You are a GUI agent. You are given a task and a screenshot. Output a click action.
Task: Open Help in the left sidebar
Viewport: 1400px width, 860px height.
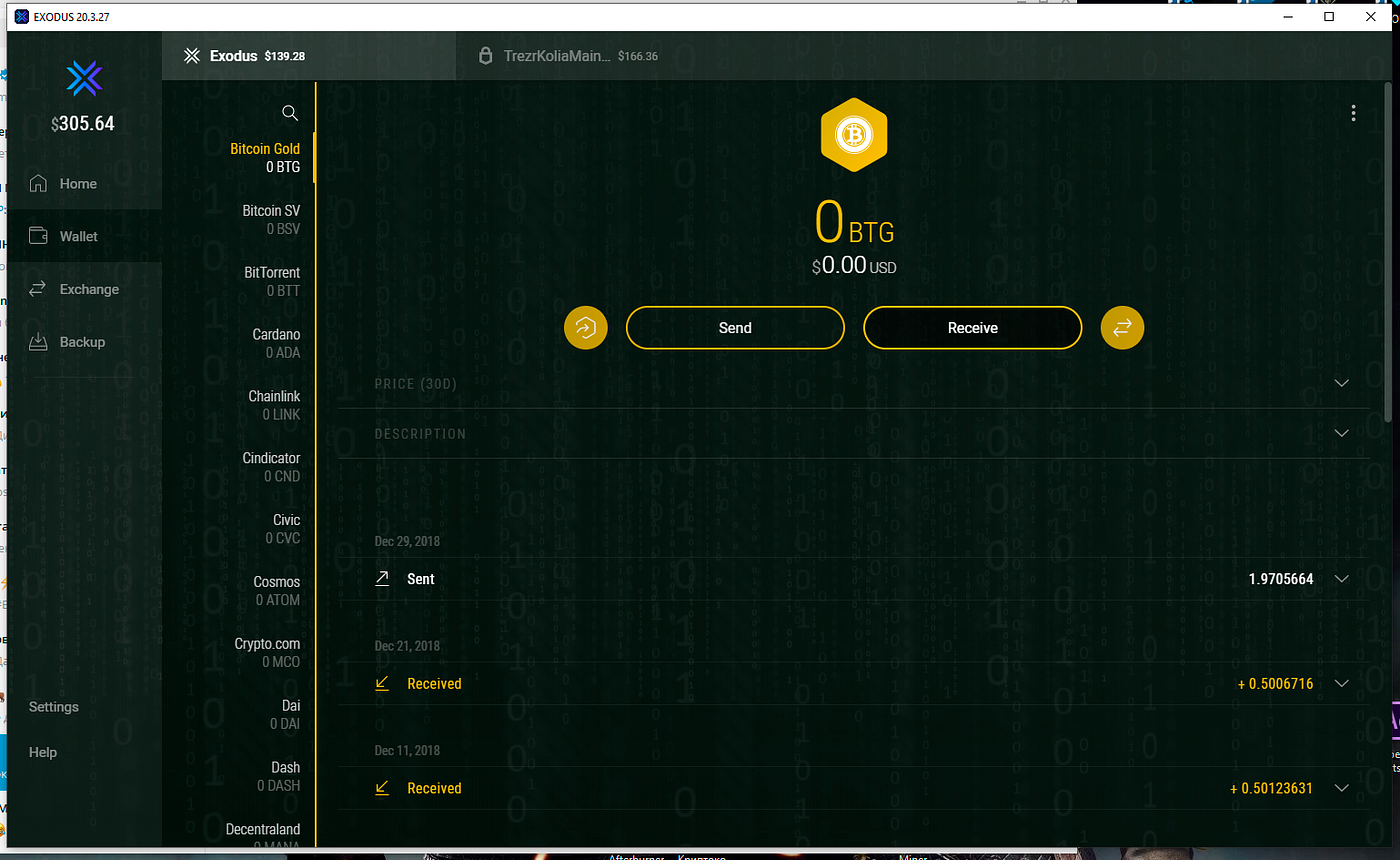coord(43,752)
